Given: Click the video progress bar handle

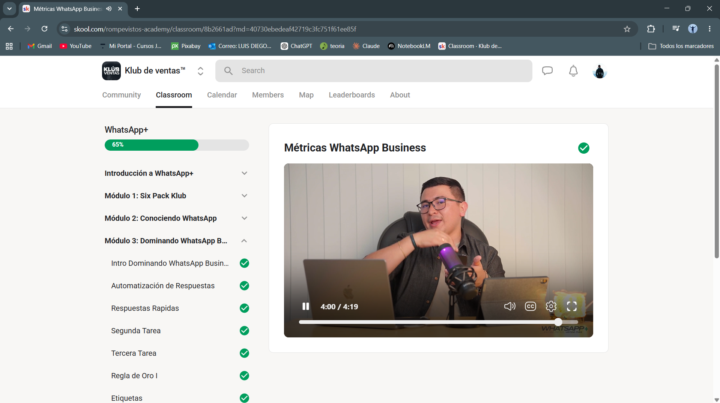Looking at the screenshot, I should [558, 322].
